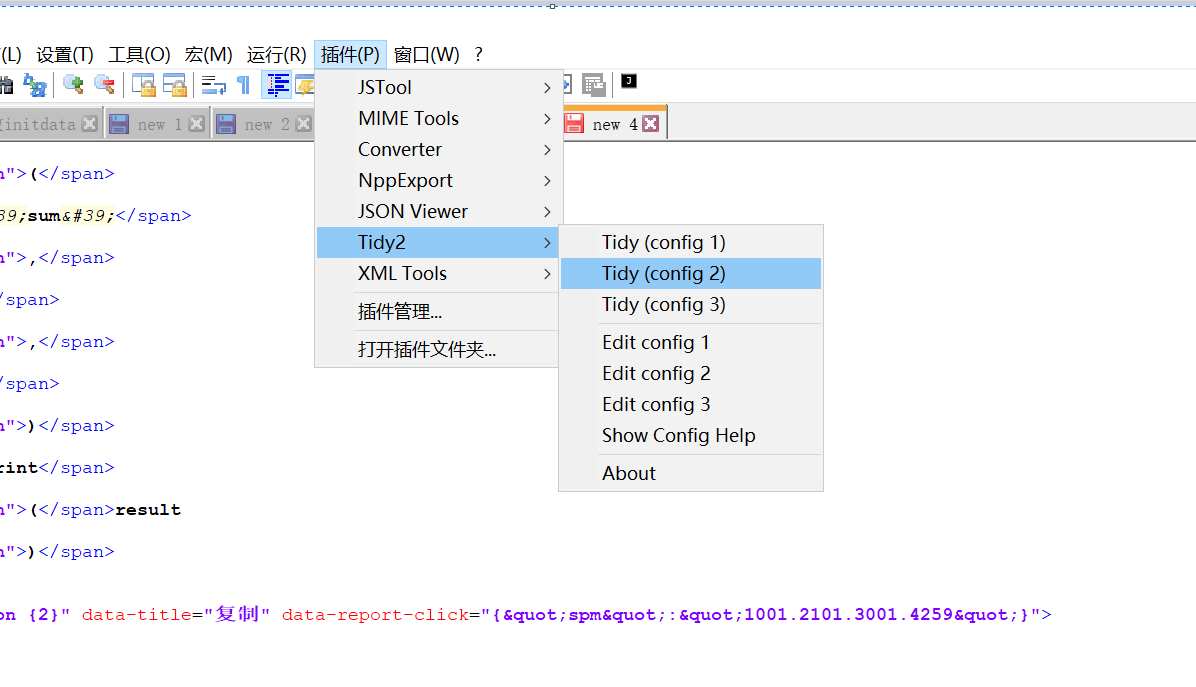This screenshot has width=1196, height=687.
Task: Toggle the show indent guide icon
Action: 277,85
